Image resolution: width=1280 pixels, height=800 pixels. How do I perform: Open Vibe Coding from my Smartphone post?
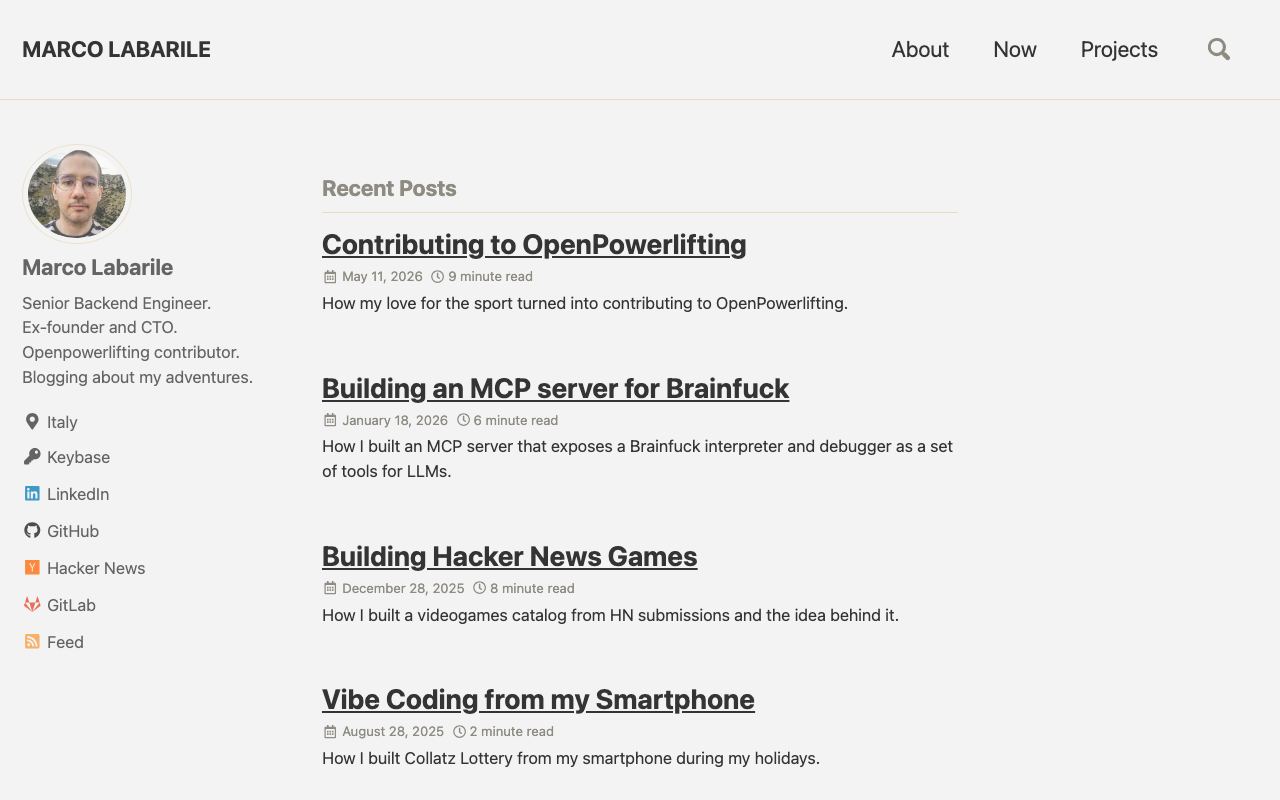(x=538, y=699)
